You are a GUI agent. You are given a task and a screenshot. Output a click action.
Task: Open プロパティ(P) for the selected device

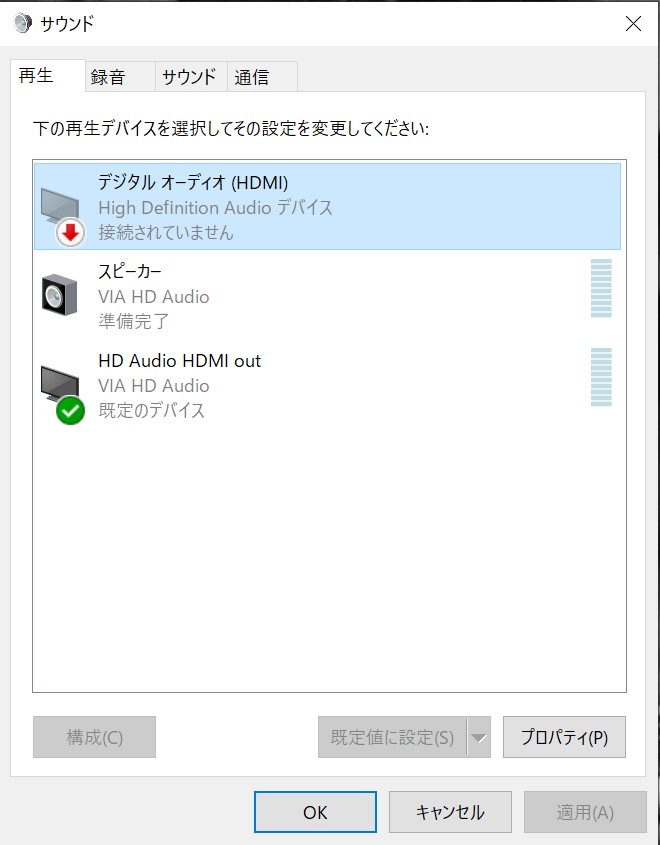564,737
